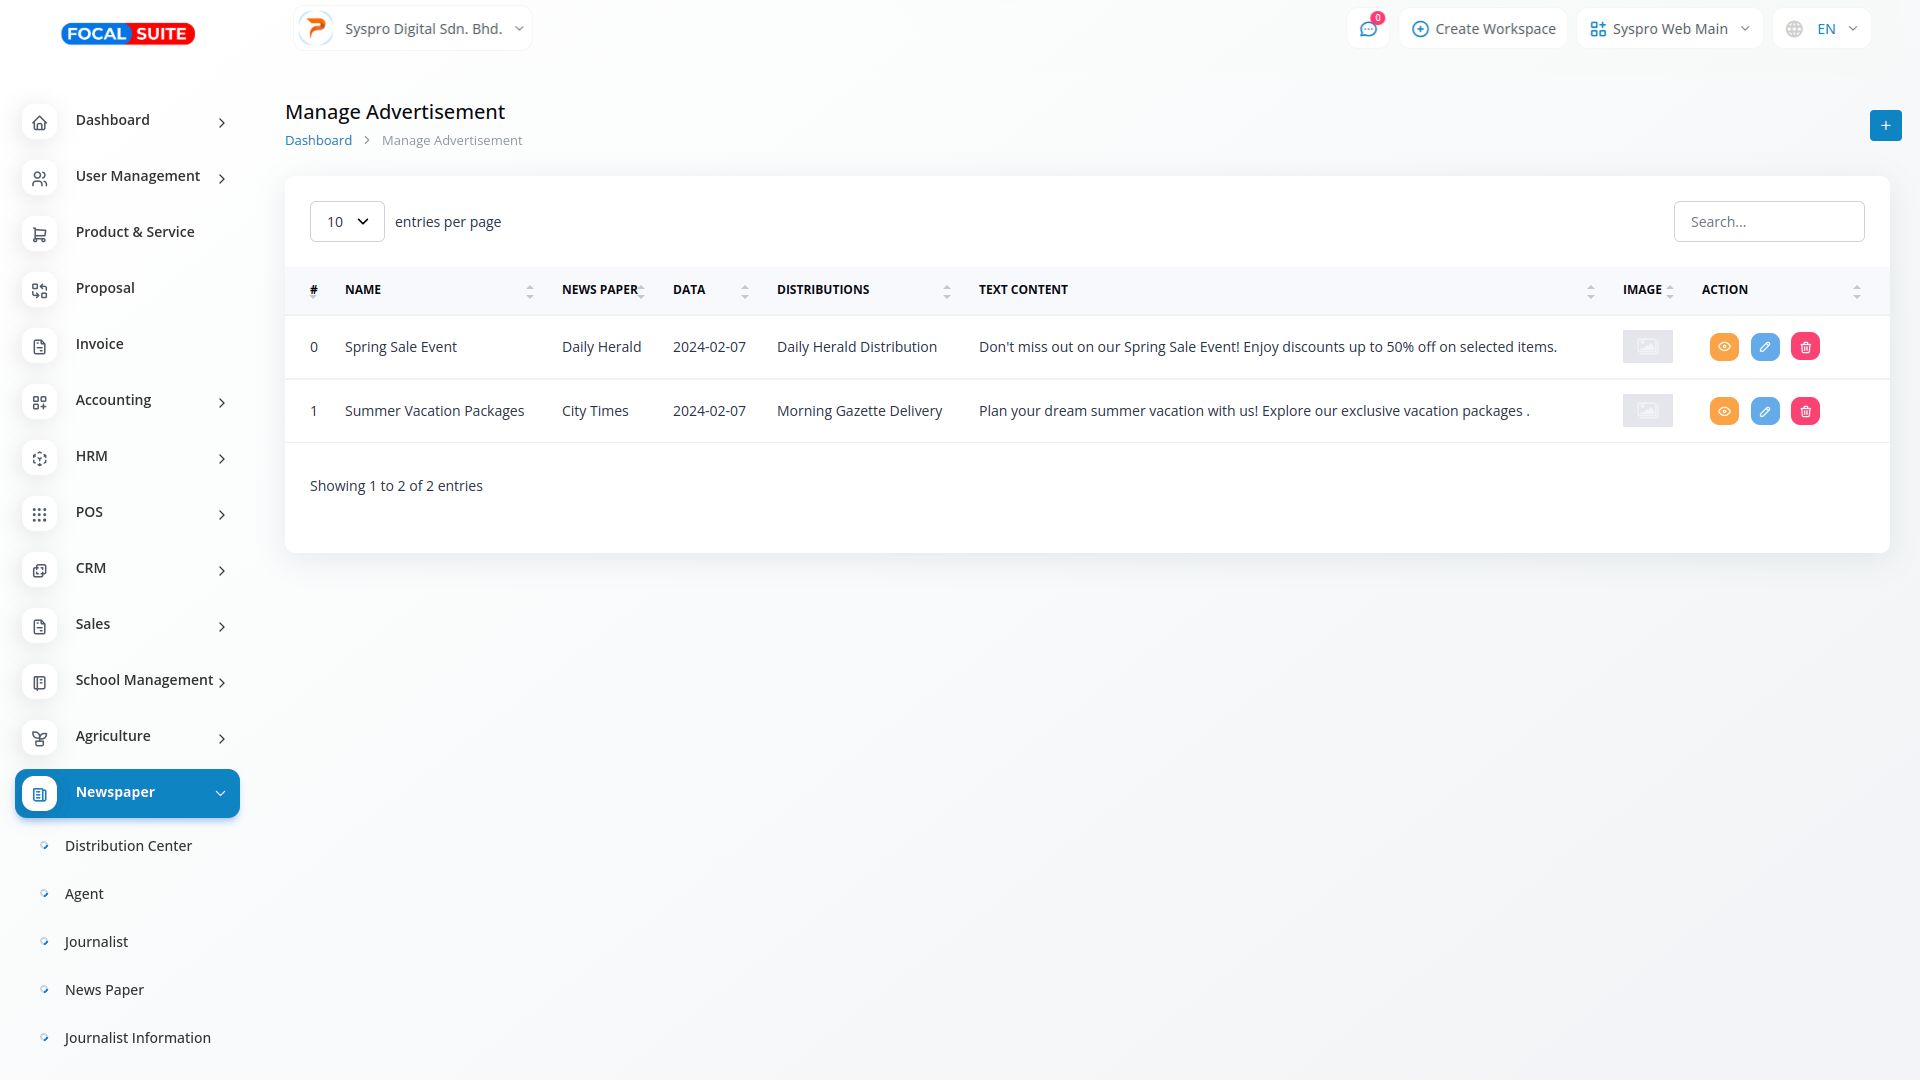Click the Focal Suite logo
The image size is (1920, 1080).
click(128, 34)
